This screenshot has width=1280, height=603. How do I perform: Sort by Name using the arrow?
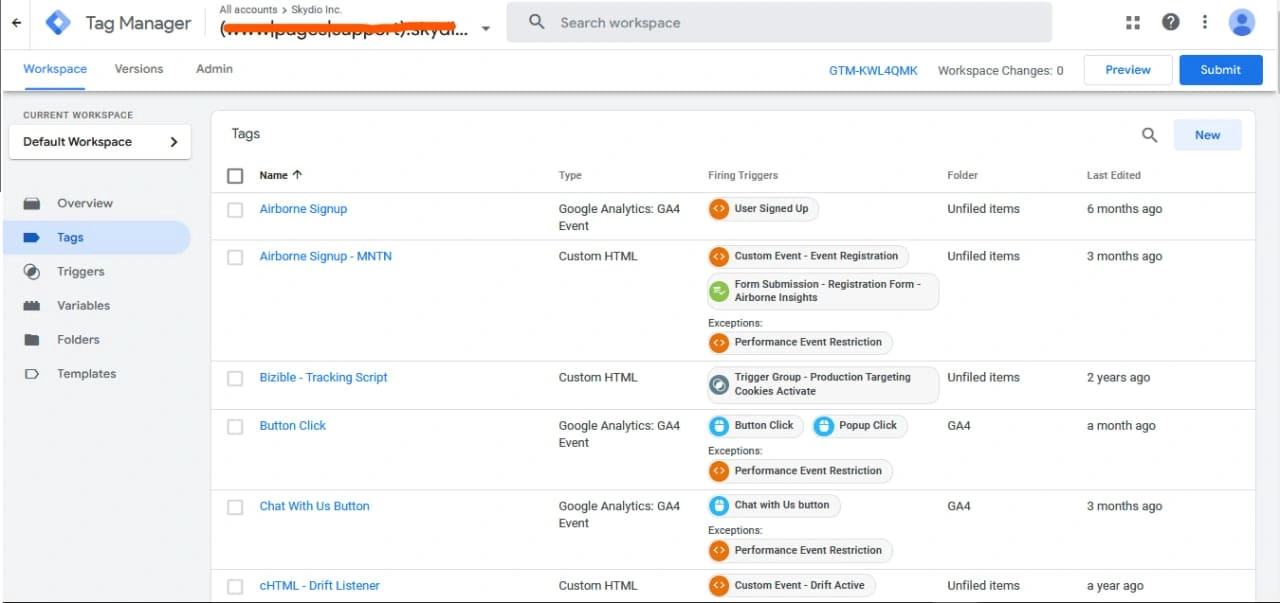tap(297, 174)
